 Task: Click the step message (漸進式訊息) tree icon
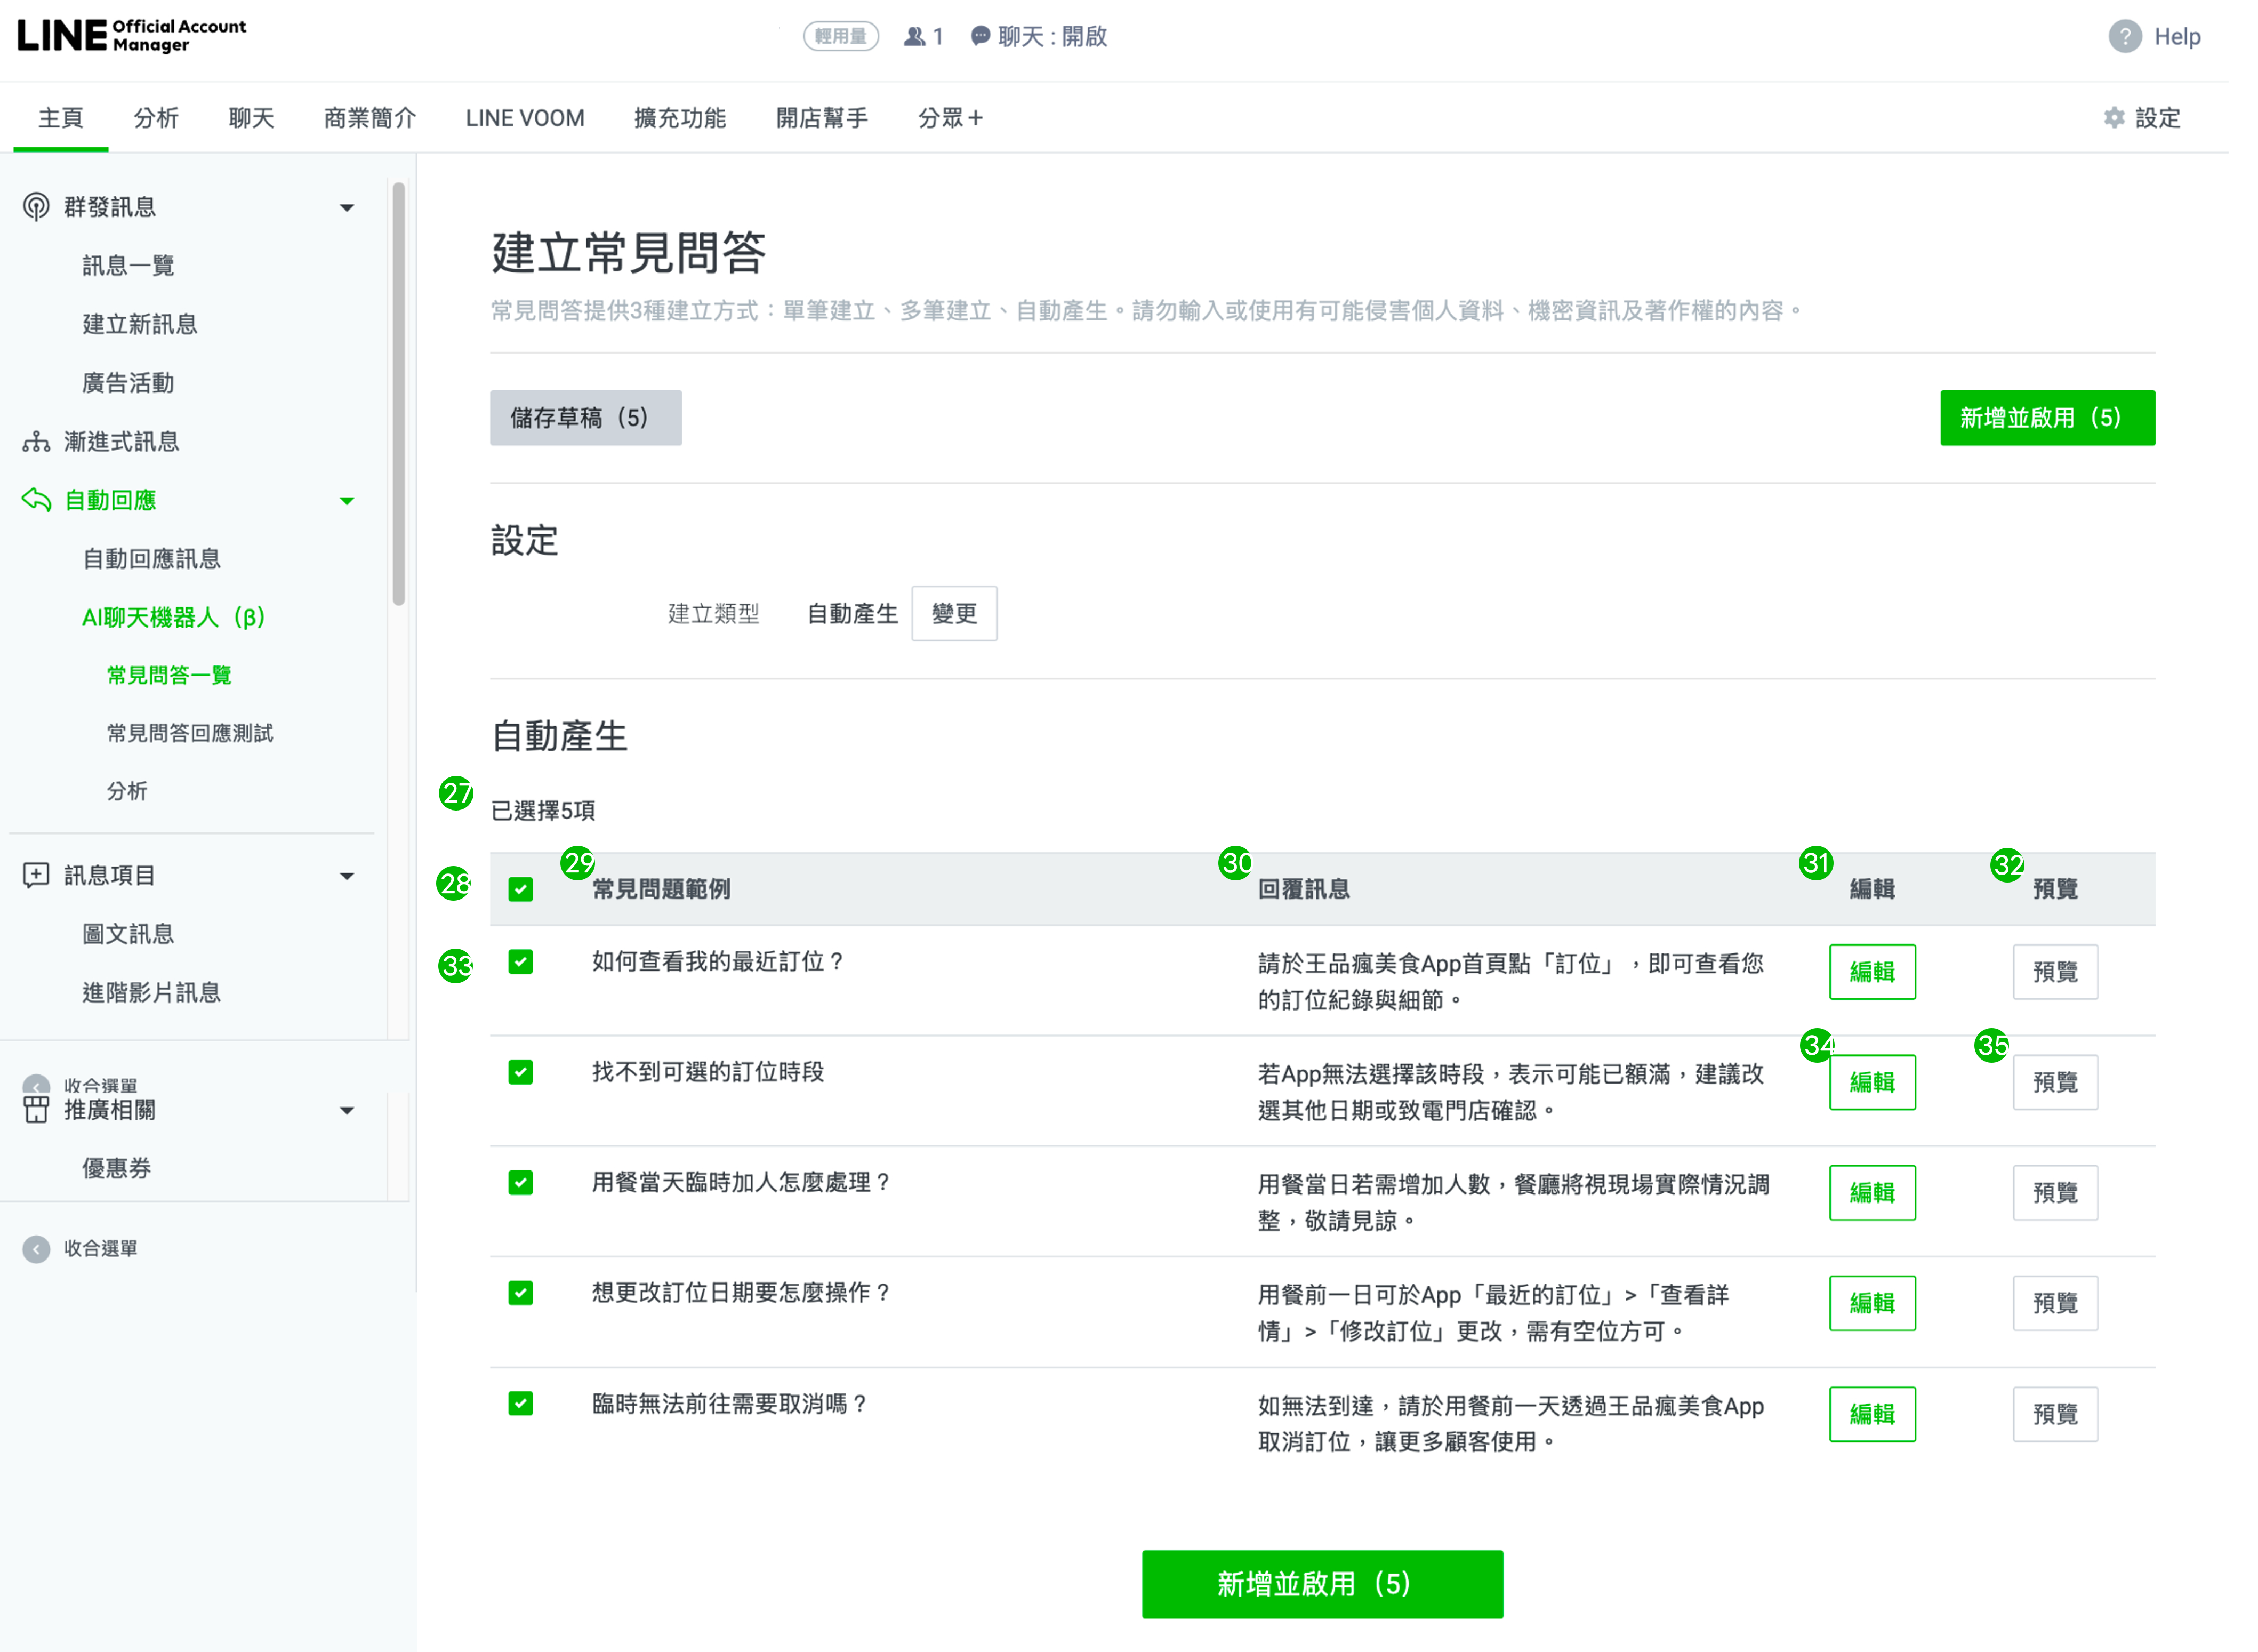36,442
